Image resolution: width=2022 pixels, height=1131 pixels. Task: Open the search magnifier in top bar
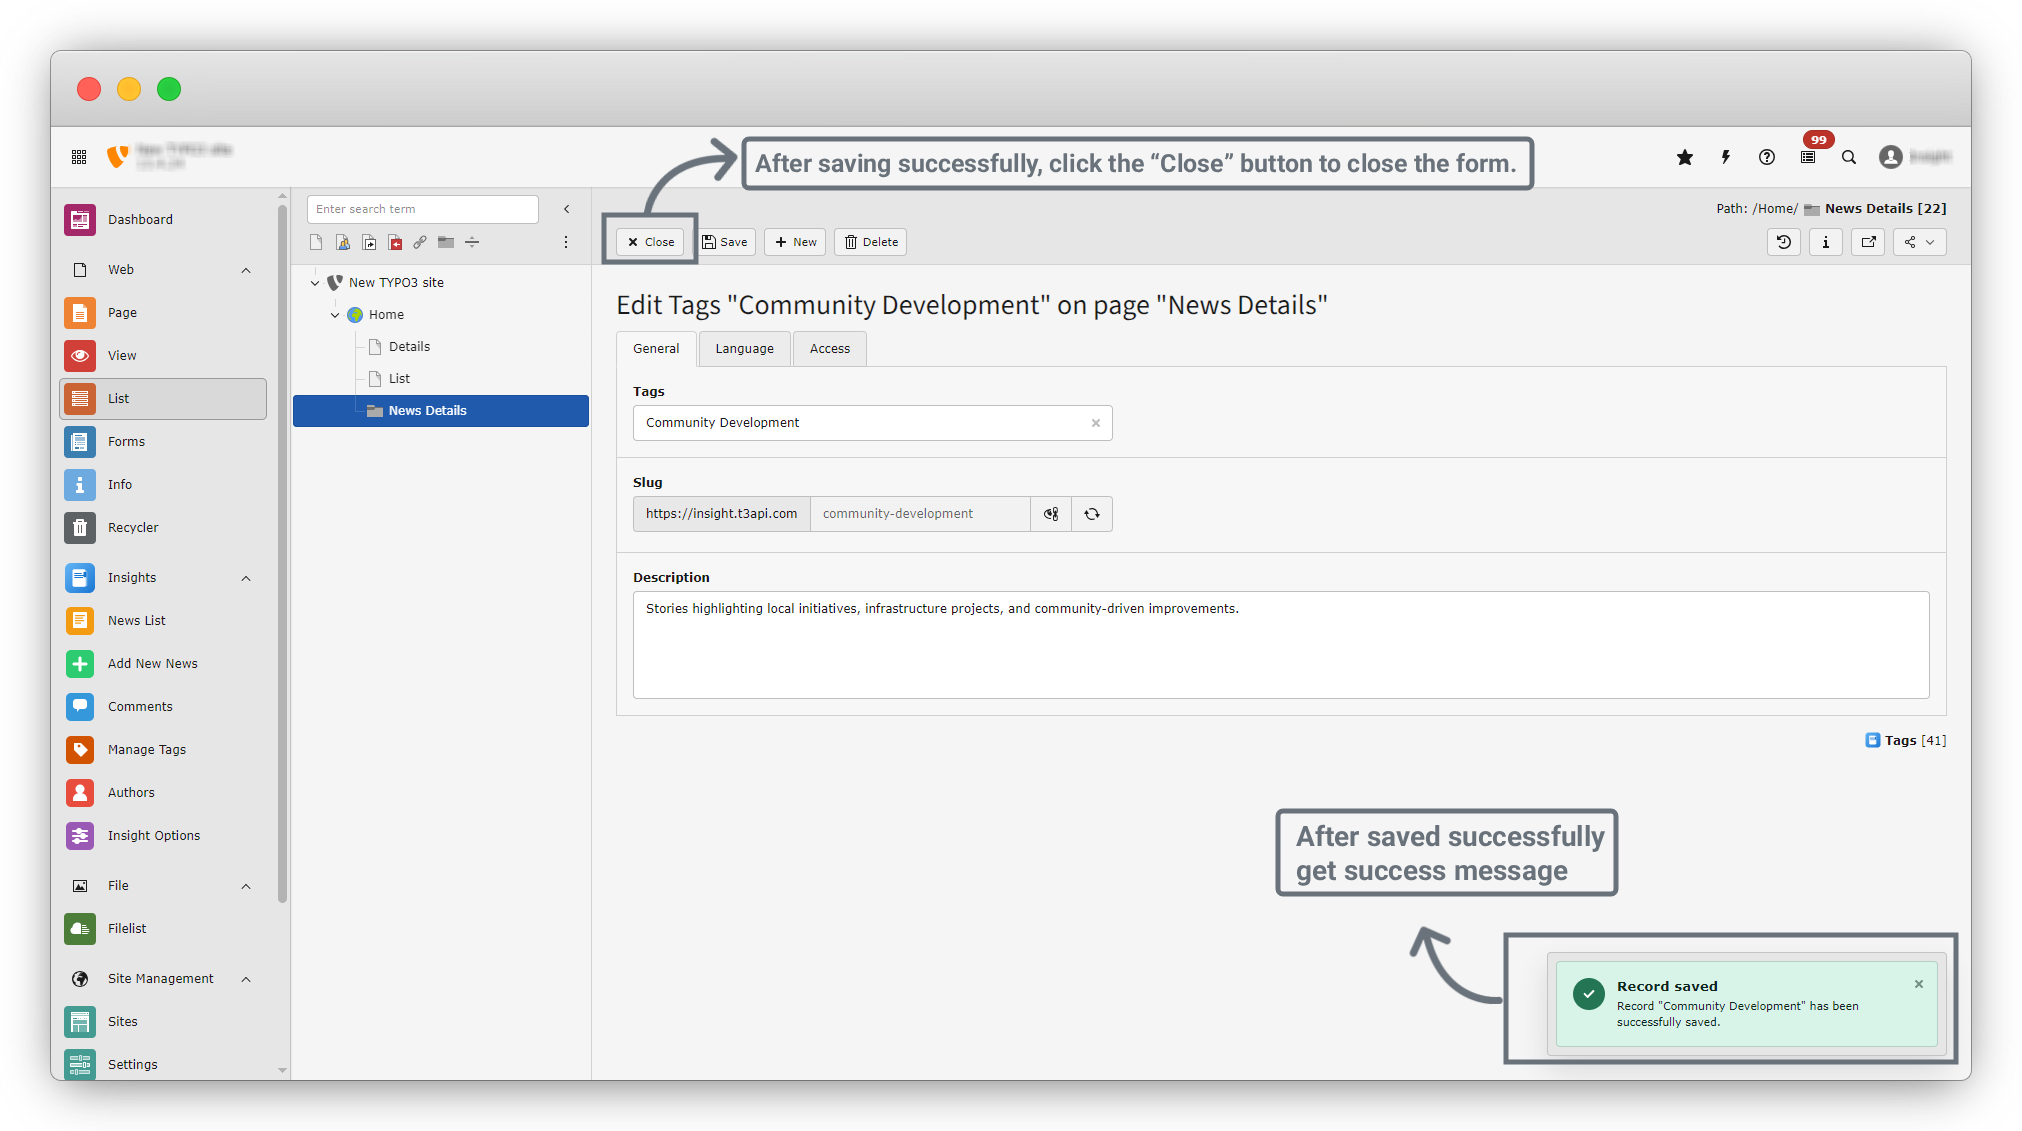pos(1849,157)
